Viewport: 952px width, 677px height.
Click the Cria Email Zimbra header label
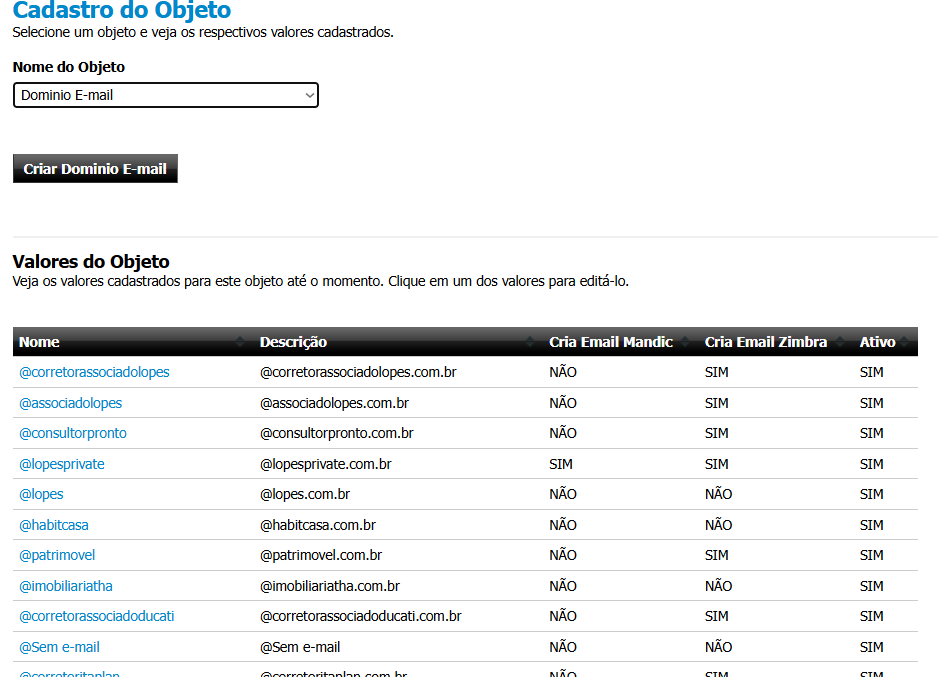[765, 342]
